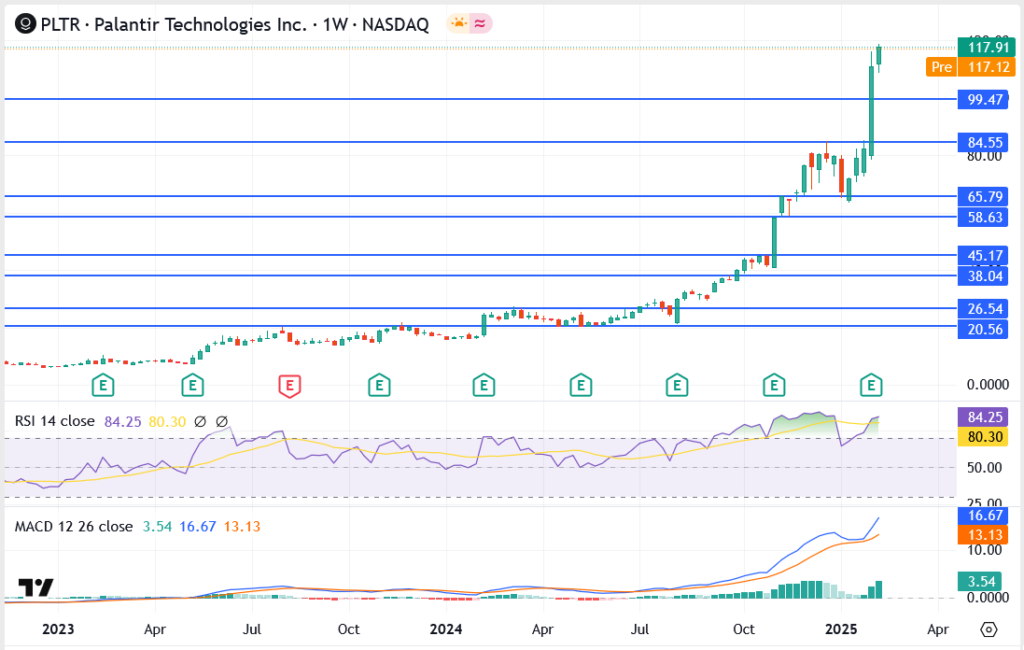The height and width of the screenshot is (650, 1024).
Task: Click the purple 84.25 RSI value label
Action: tap(984, 417)
